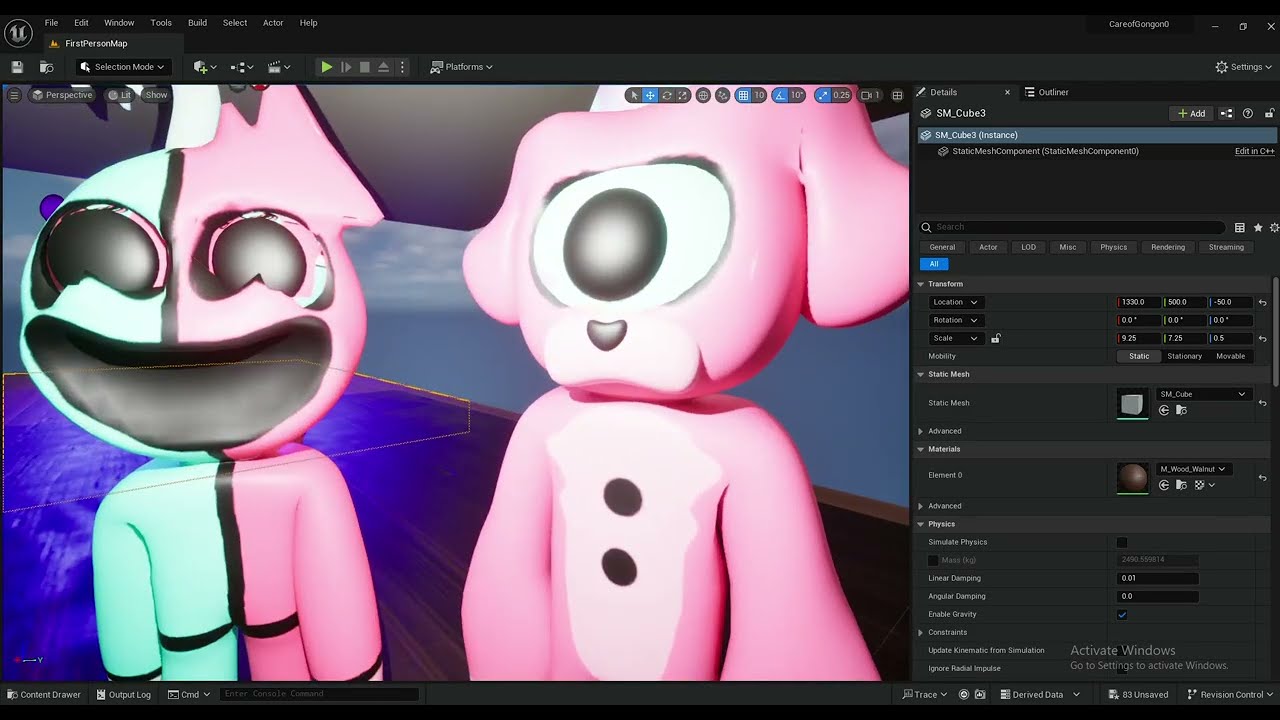Click the Skip Frame playback button
The width and height of the screenshot is (1280, 720).
346,67
